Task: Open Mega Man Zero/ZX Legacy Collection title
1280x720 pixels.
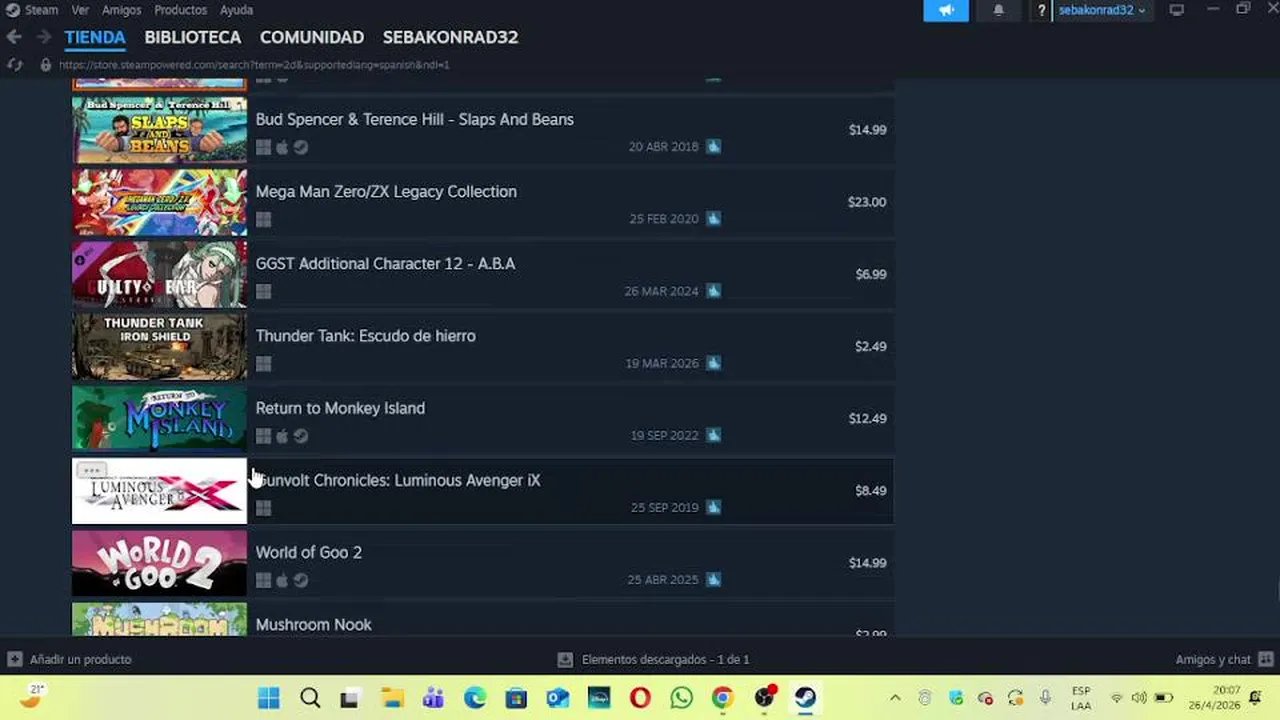Action: click(386, 191)
